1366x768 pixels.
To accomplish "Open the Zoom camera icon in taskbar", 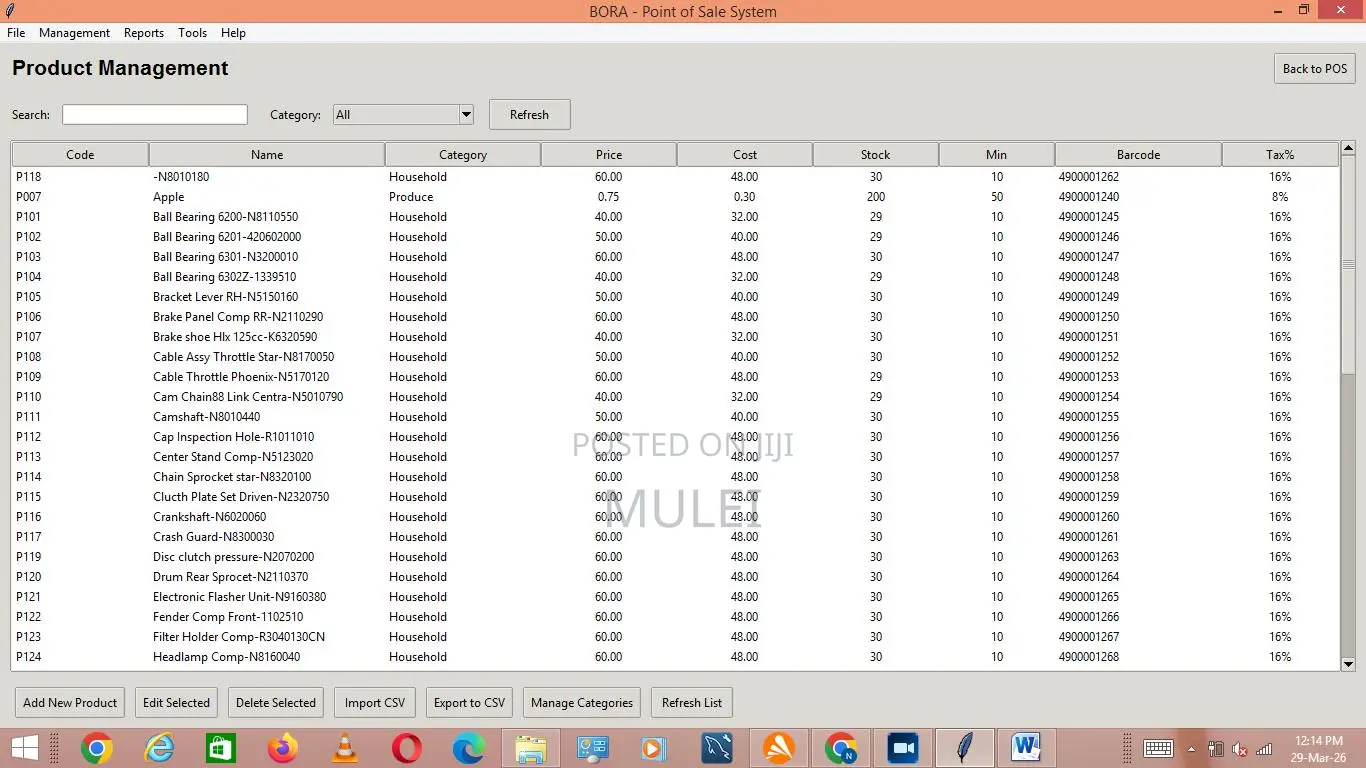I will point(903,748).
